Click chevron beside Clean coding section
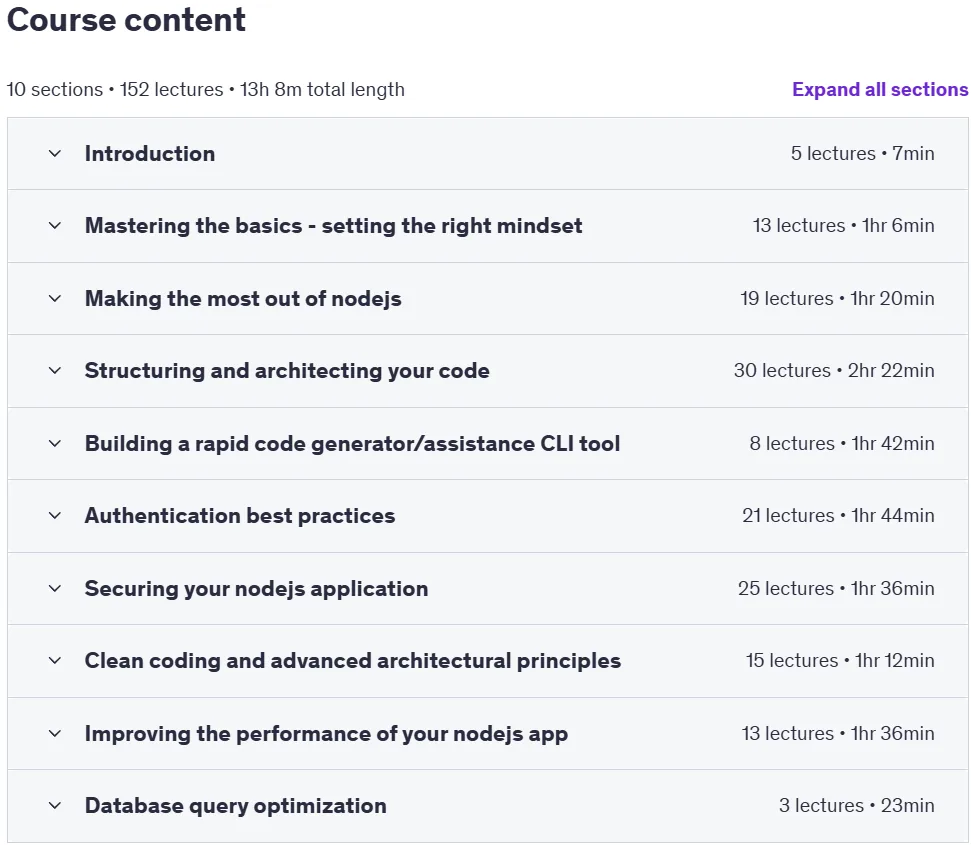 [x=54, y=661]
